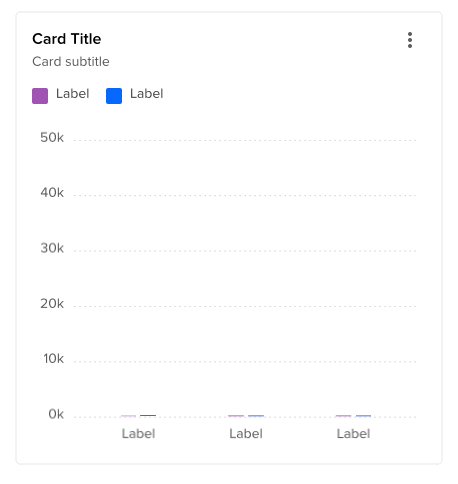Toggle the blue series via its legend Label text
The width and height of the screenshot is (458, 484).
pyautogui.click(x=147, y=94)
